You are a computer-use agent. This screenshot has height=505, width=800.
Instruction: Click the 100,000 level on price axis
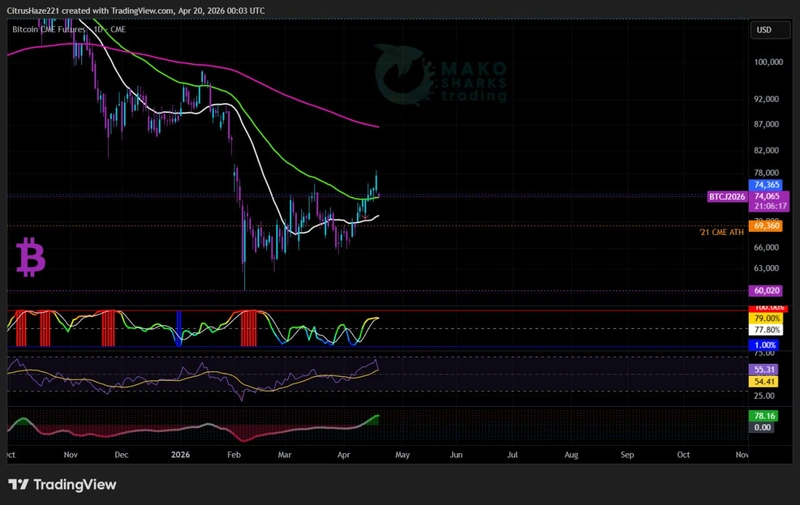point(767,62)
